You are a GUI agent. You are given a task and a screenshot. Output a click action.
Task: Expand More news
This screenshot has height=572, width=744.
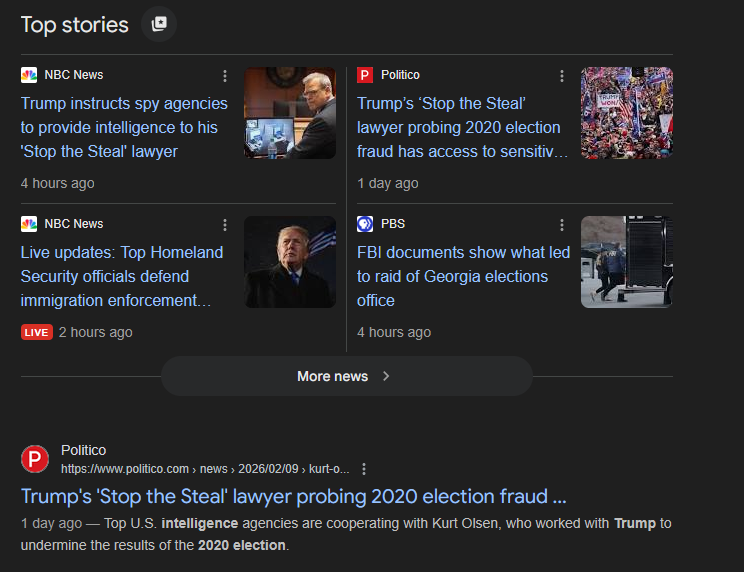tap(346, 376)
